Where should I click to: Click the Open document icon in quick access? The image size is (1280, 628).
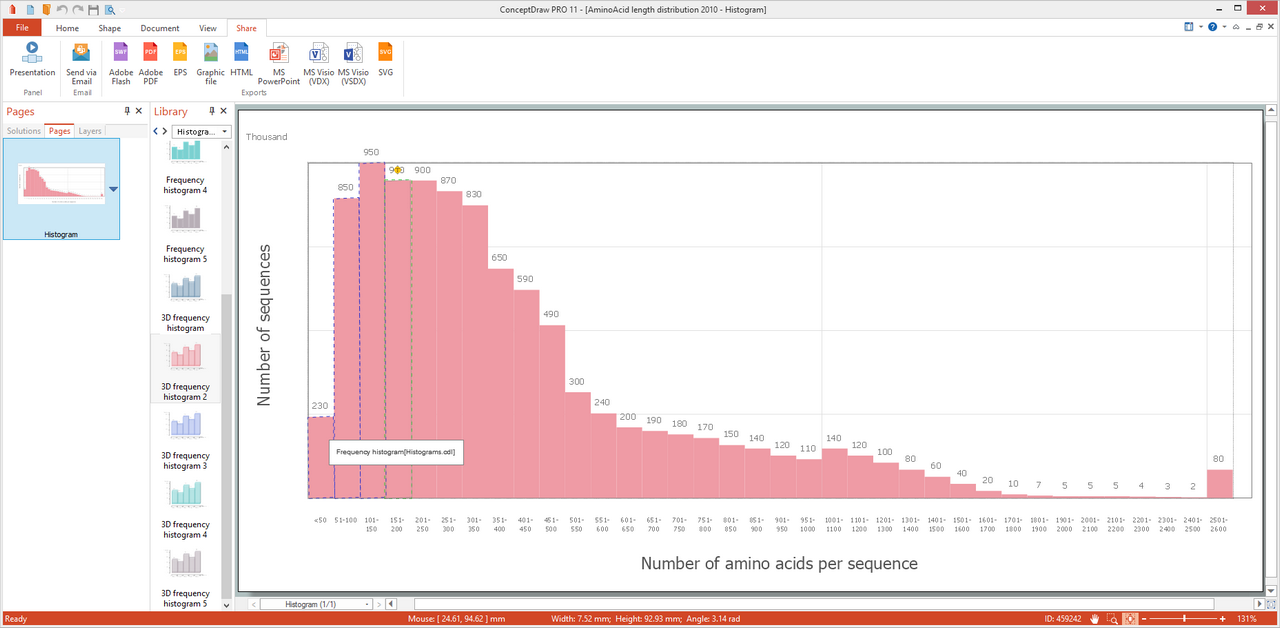pos(45,9)
